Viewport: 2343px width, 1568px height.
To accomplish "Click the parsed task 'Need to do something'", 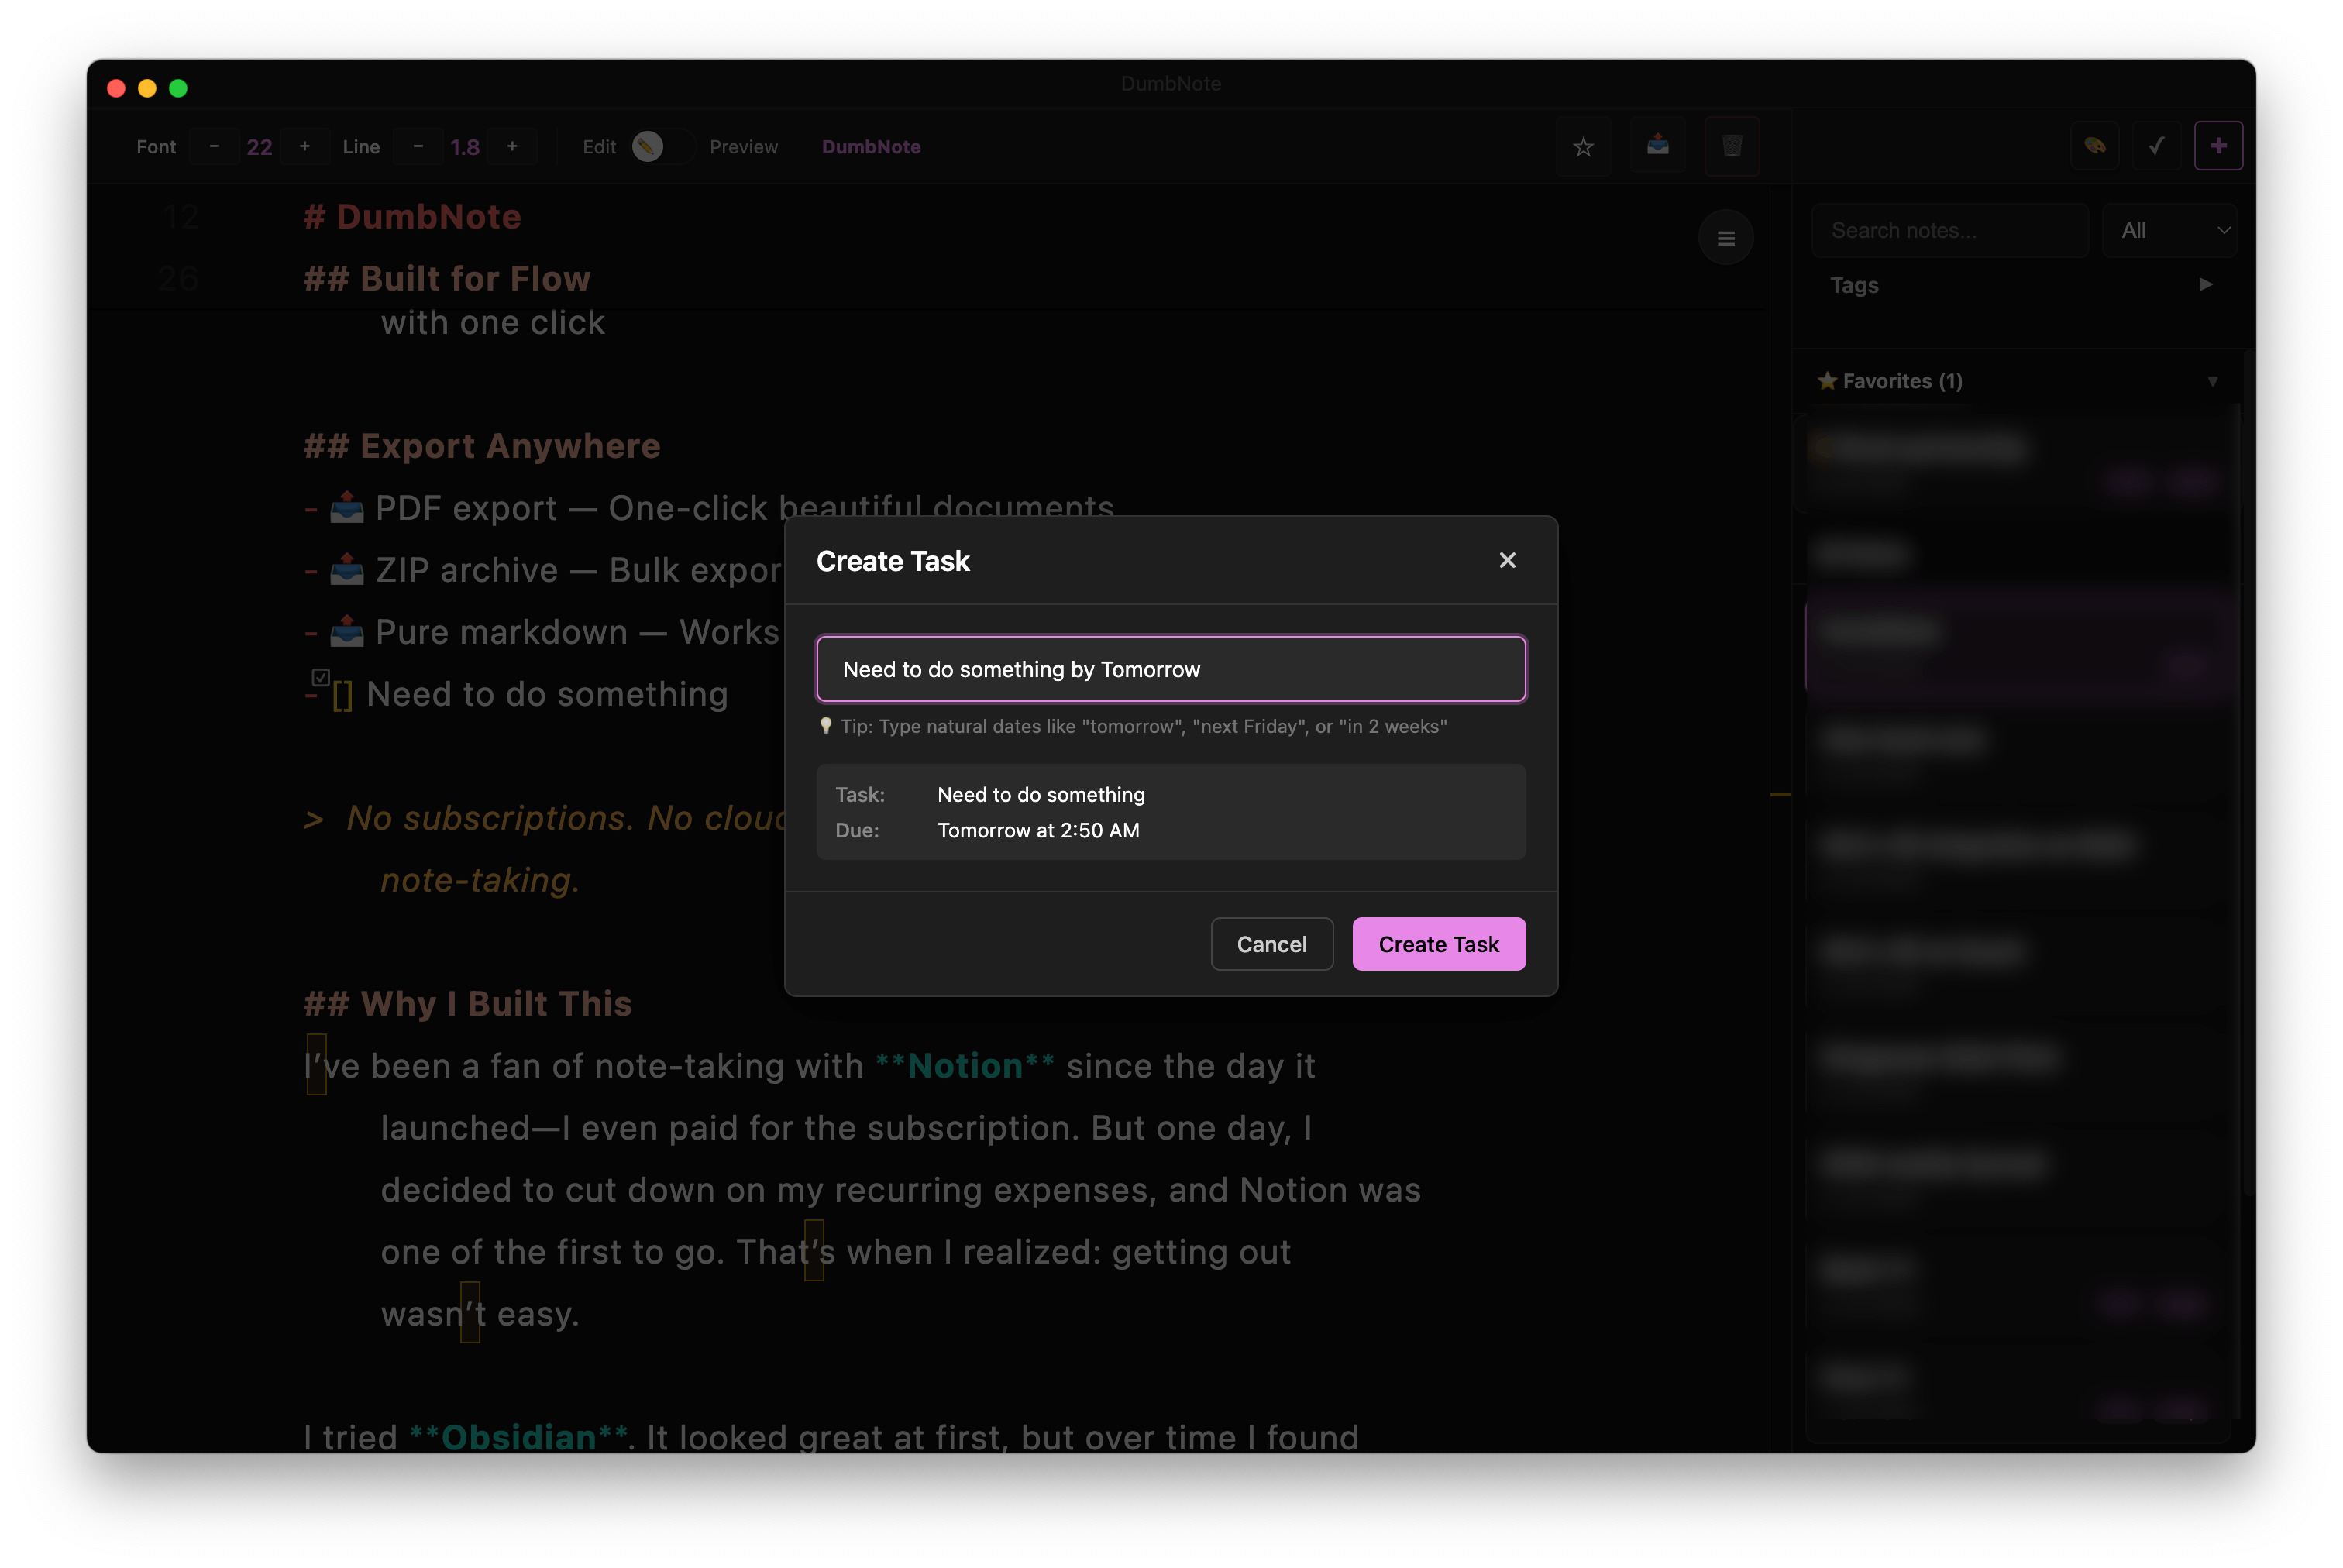I will [1041, 795].
